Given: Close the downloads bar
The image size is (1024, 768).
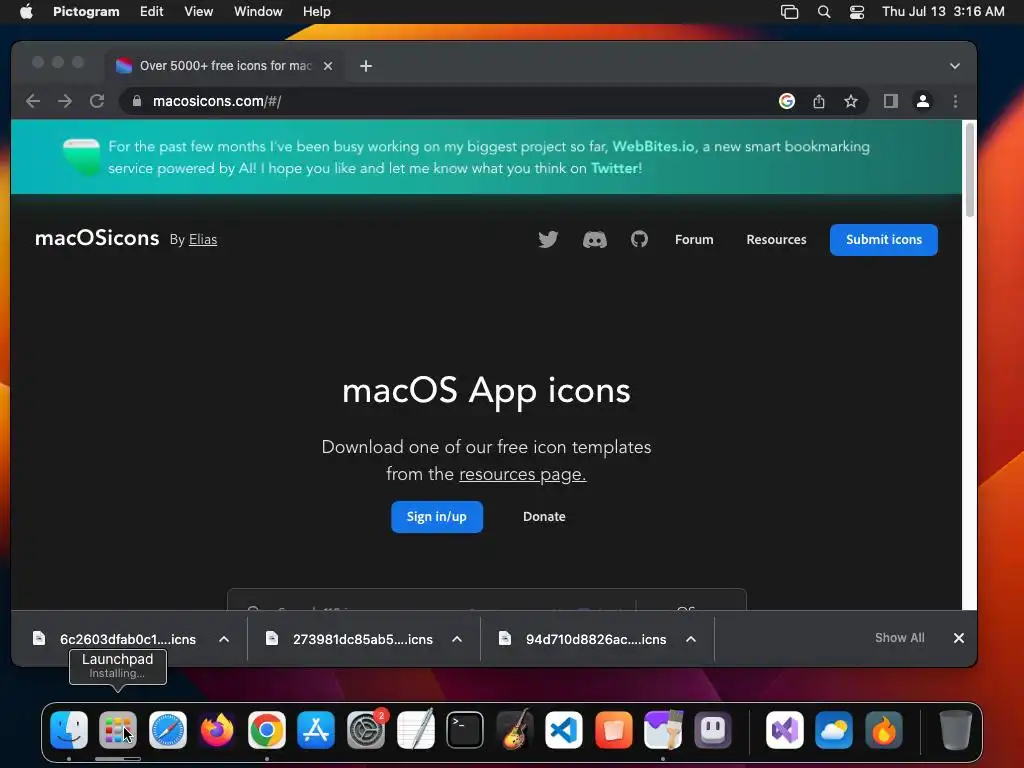Looking at the screenshot, I should point(959,638).
